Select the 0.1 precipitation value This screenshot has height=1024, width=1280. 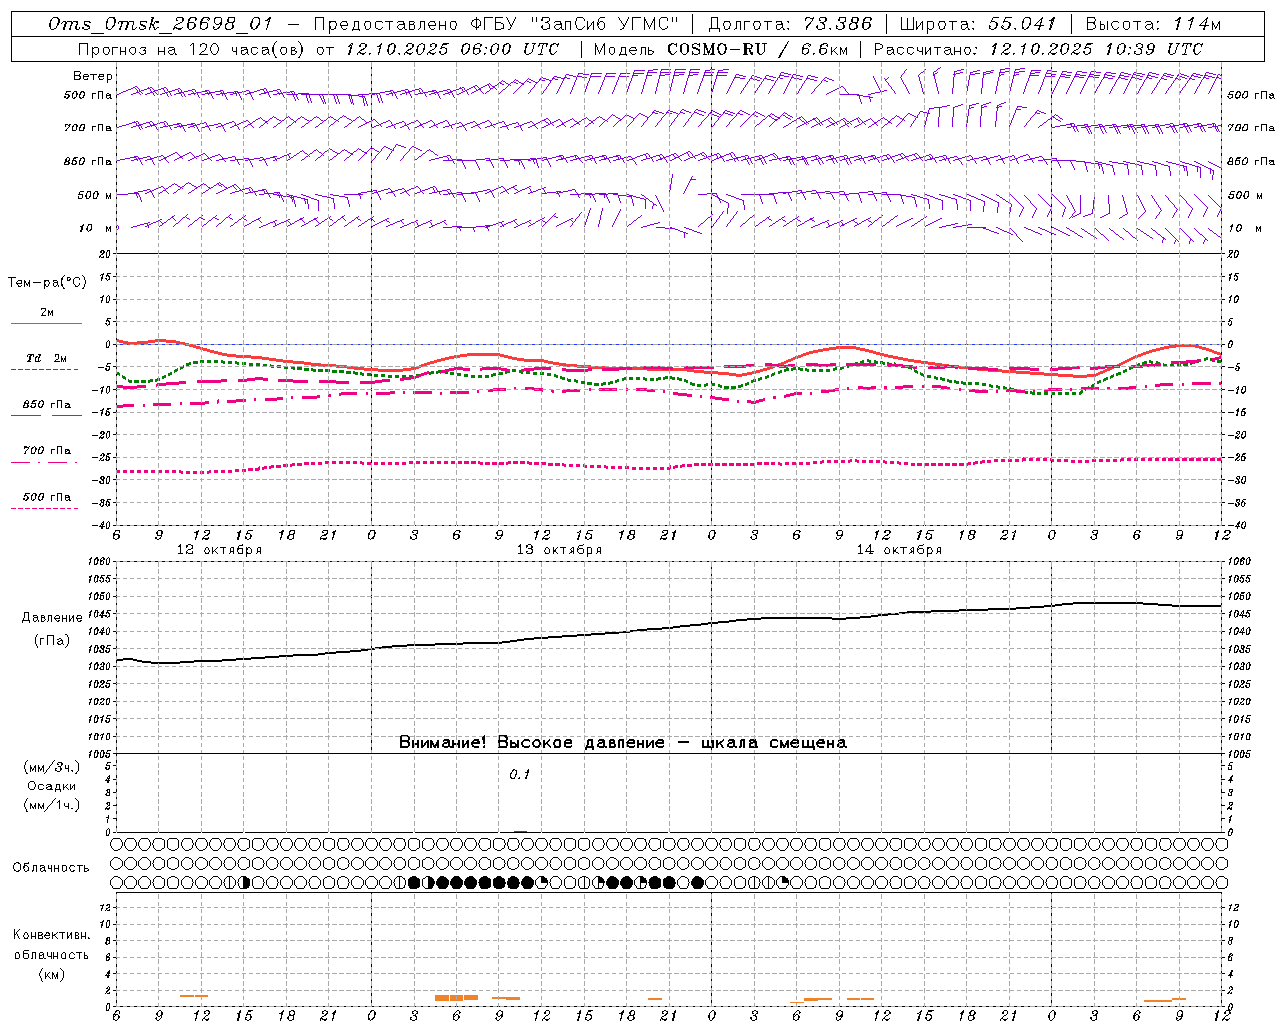[519, 774]
